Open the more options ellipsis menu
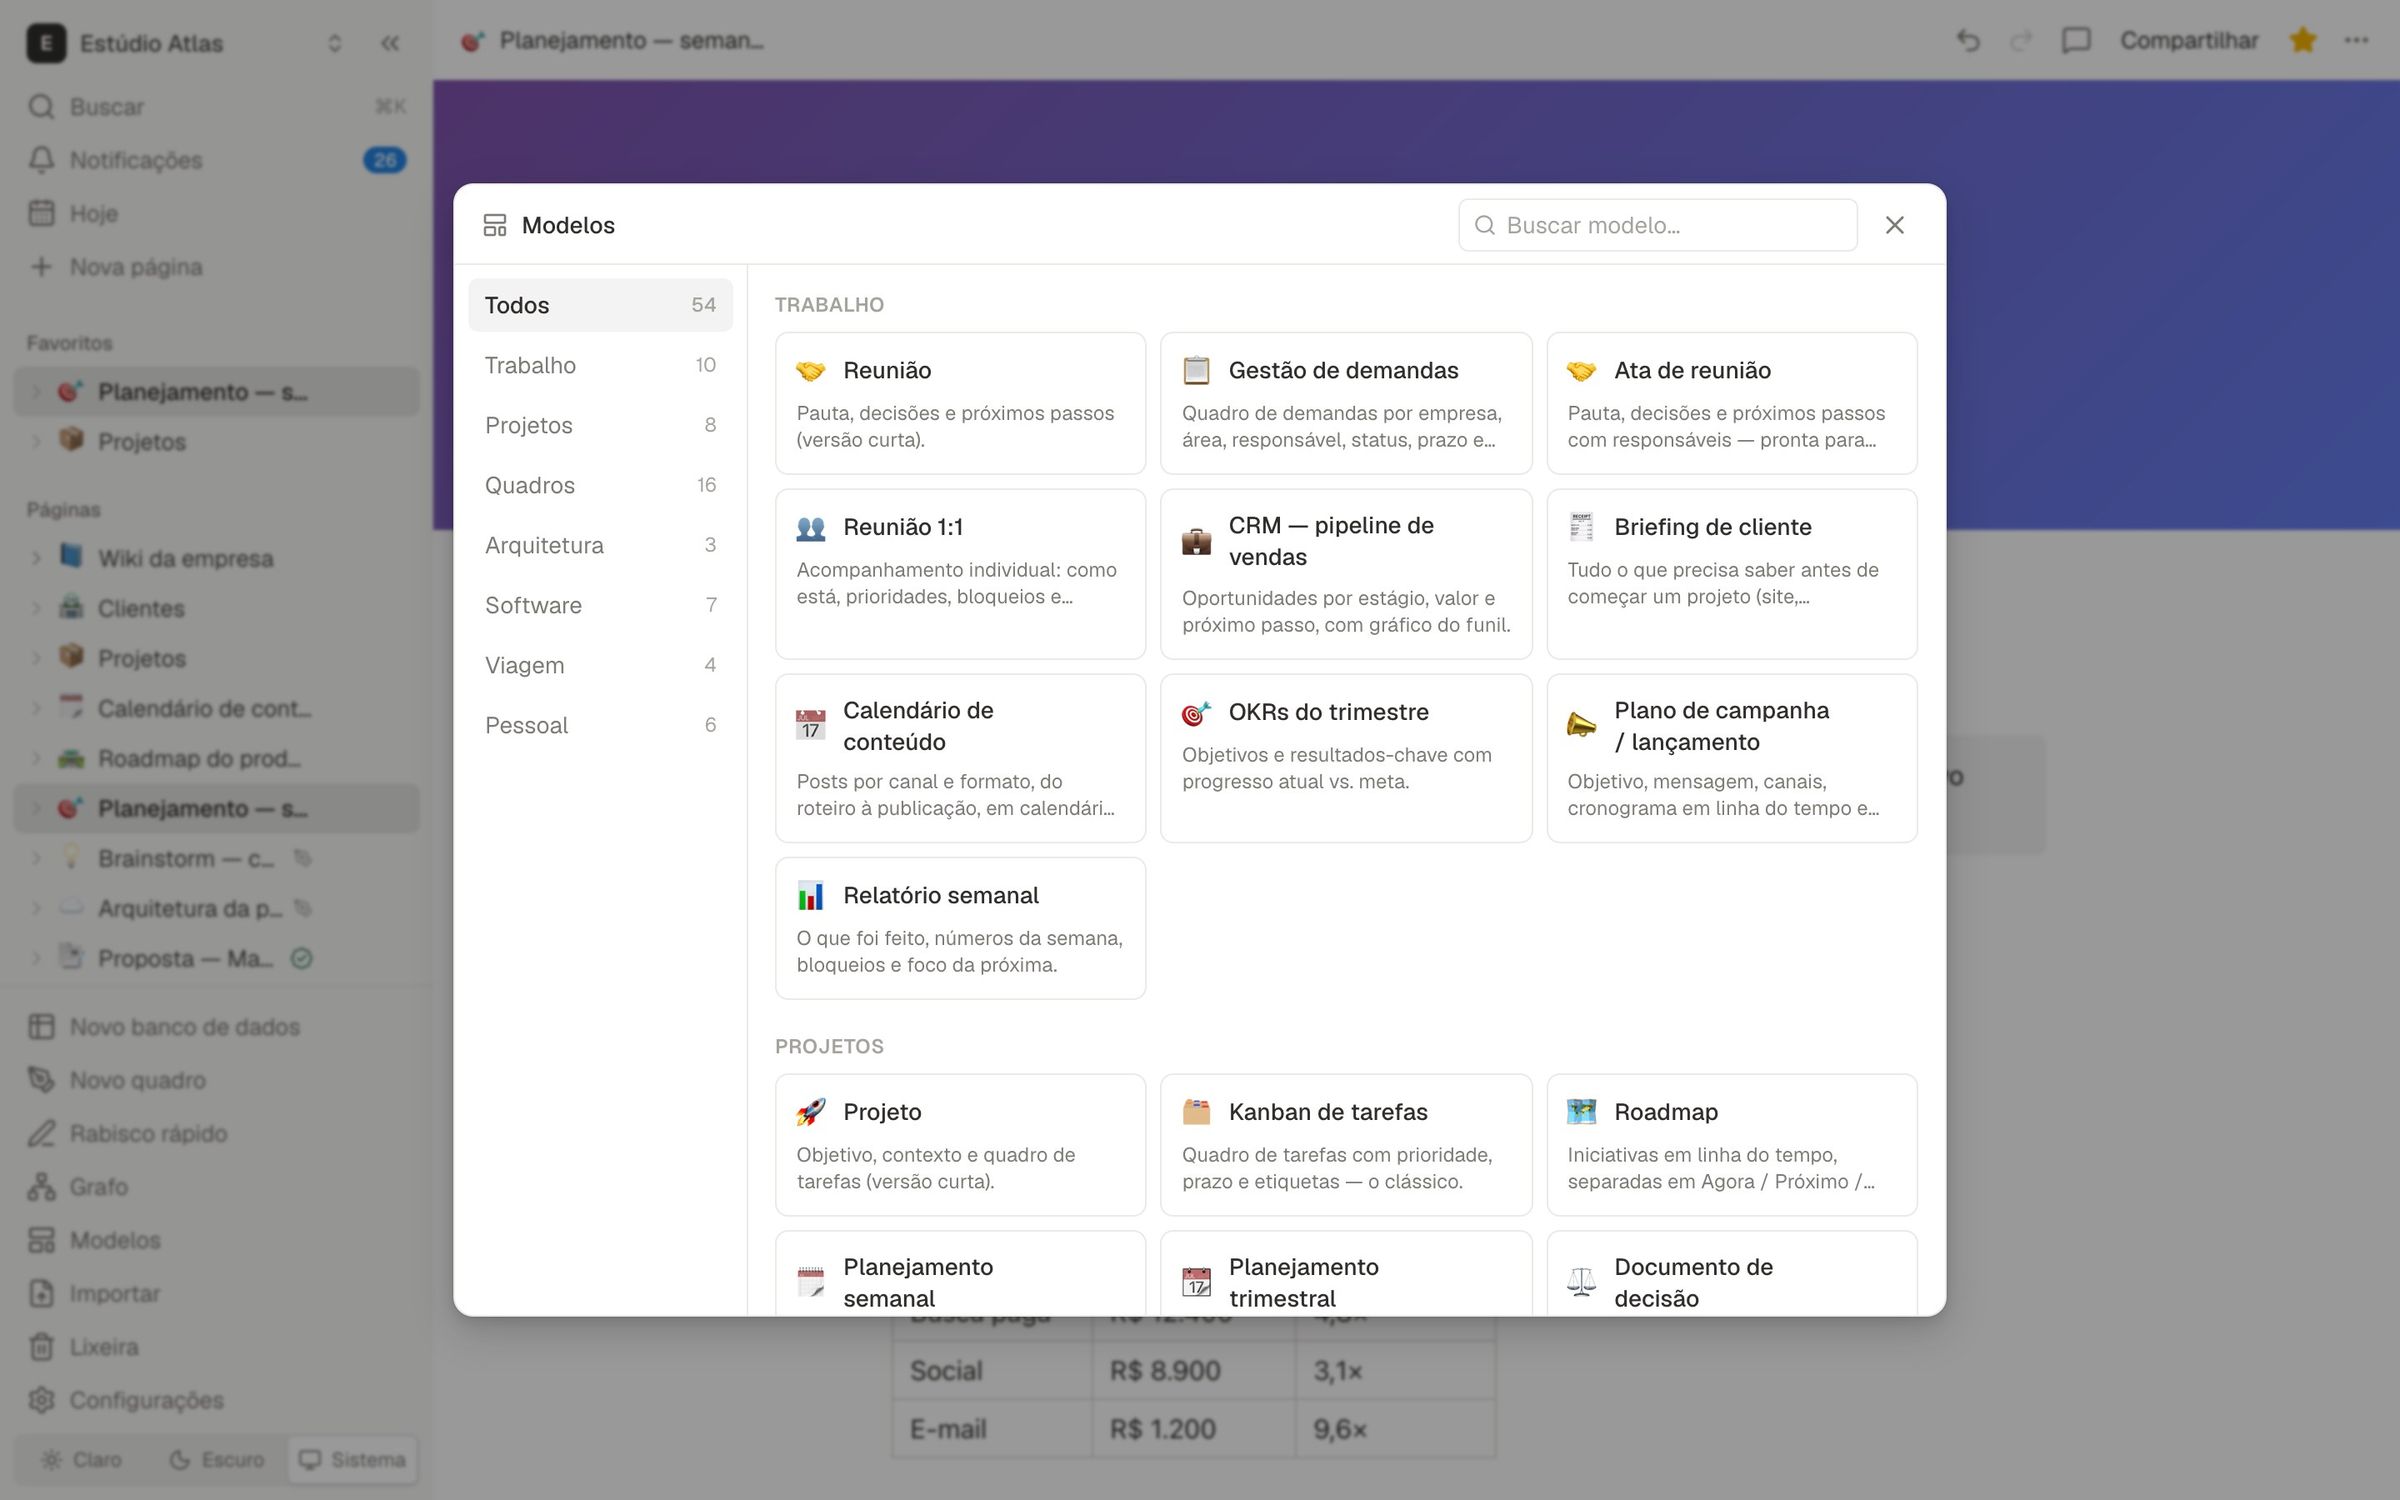This screenshot has height=1500, width=2400. tap(2356, 41)
